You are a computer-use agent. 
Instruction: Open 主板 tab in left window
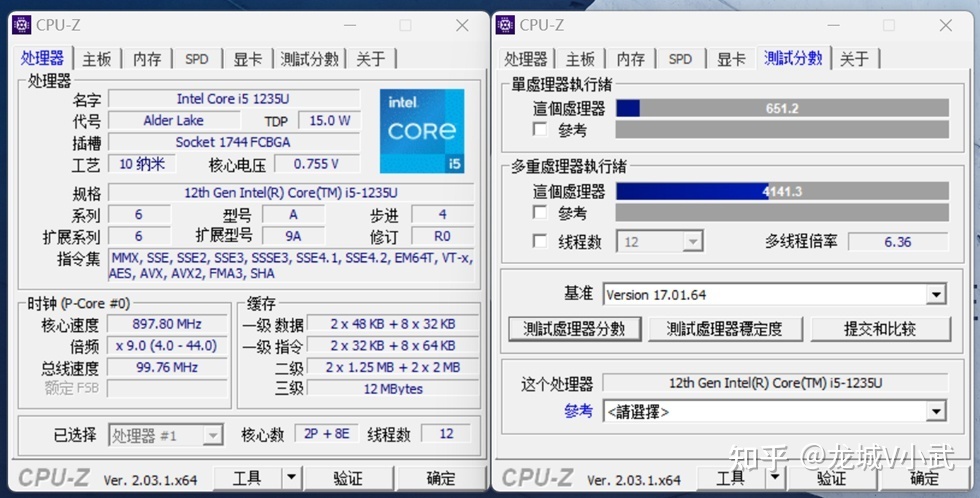pyautogui.click(x=97, y=59)
